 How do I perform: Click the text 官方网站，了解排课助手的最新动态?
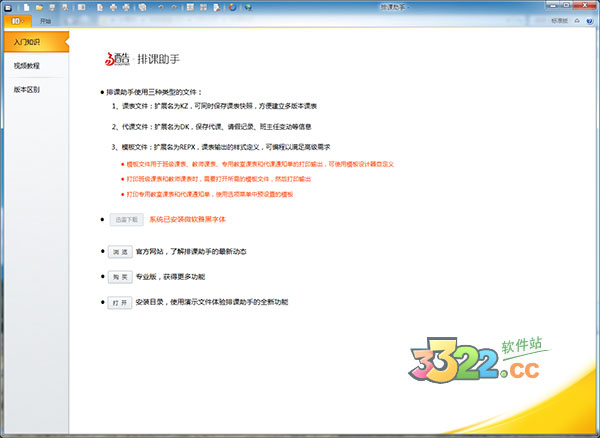(x=191, y=252)
